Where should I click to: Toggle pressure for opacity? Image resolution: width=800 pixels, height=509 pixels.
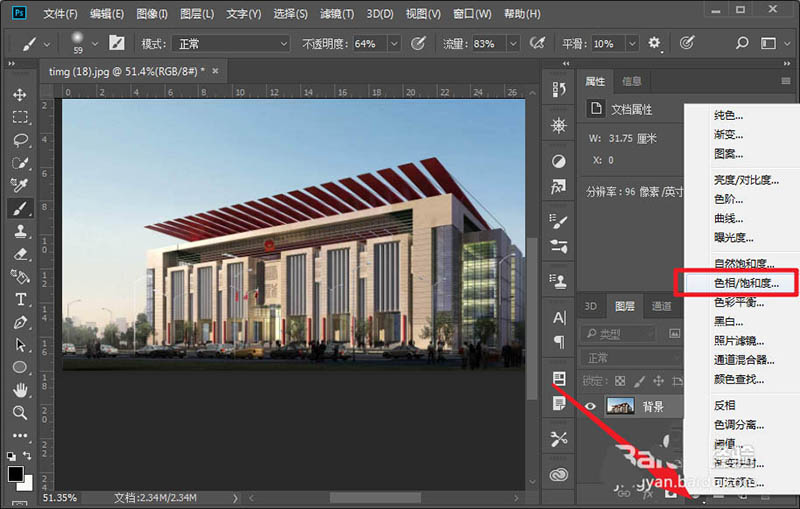point(418,43)
